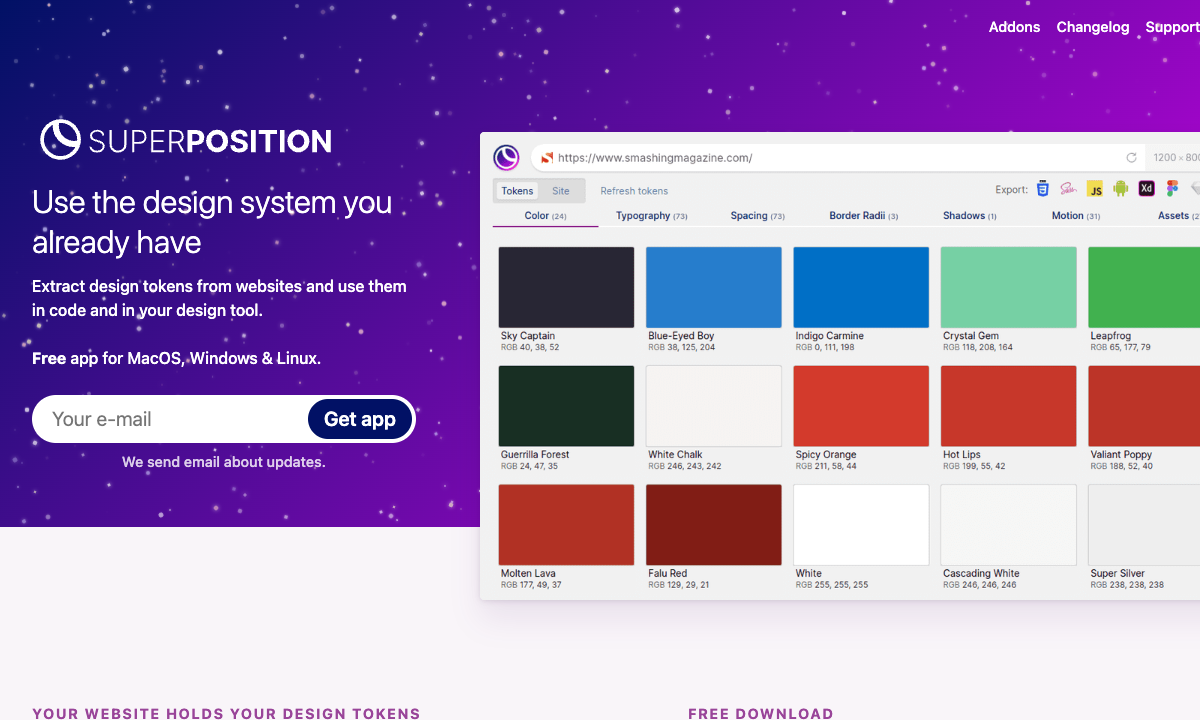Open the Spacing tab
Screen dimensions: 1200x720
[757, 216]
